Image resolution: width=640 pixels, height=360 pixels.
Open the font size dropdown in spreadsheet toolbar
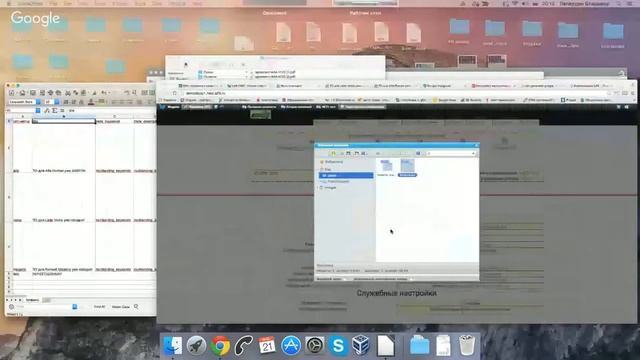pyautogui.click(x=57, y=102)
